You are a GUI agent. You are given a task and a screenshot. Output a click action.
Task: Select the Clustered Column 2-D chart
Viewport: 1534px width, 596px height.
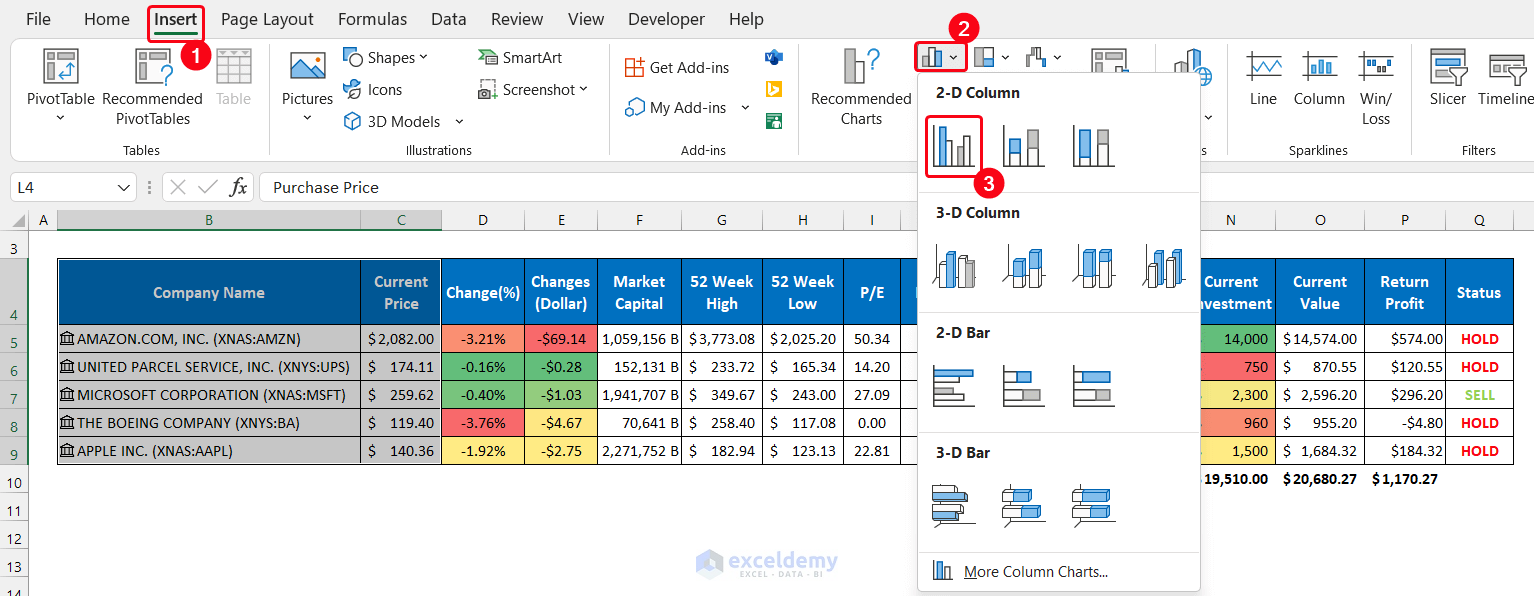coord(953,146)
